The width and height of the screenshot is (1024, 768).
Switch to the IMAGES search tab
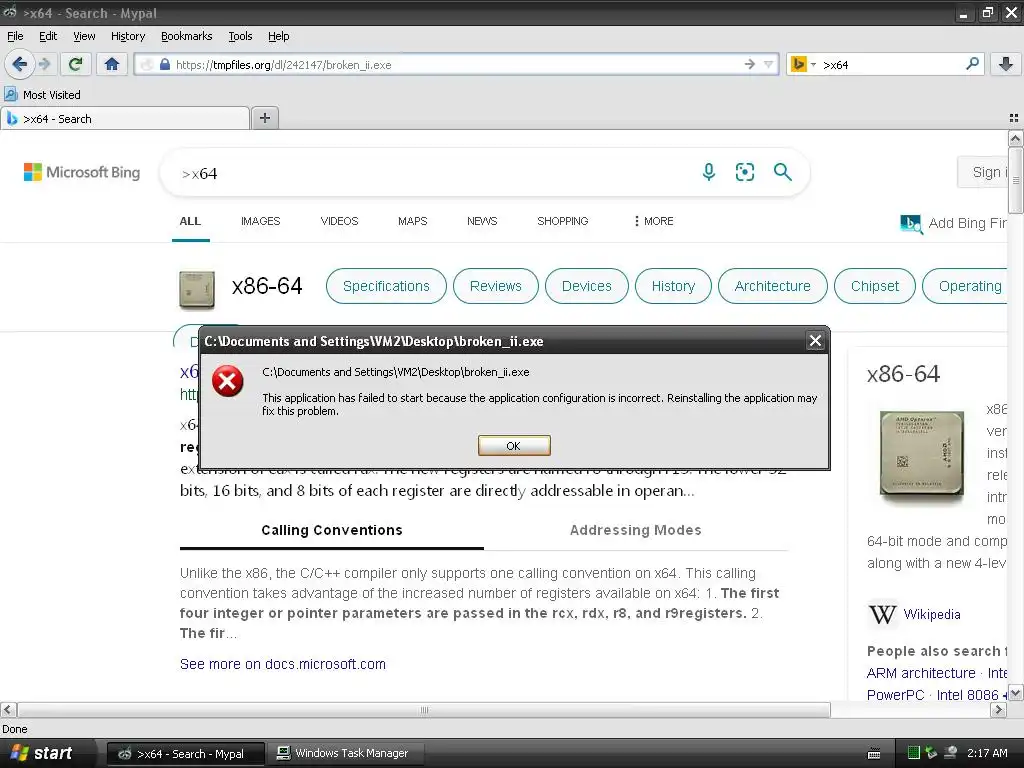(261, 221)
